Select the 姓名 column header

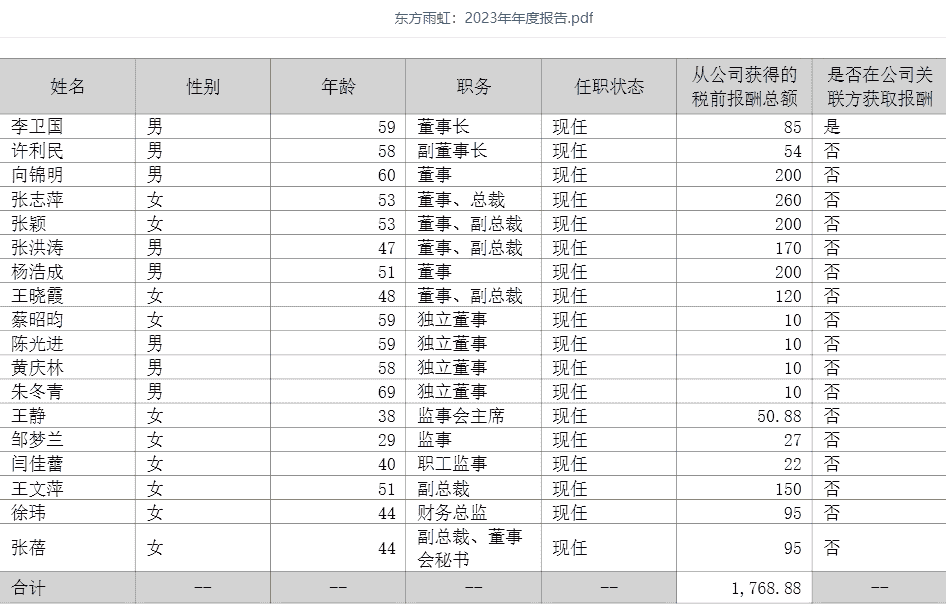tap(68, 86)
